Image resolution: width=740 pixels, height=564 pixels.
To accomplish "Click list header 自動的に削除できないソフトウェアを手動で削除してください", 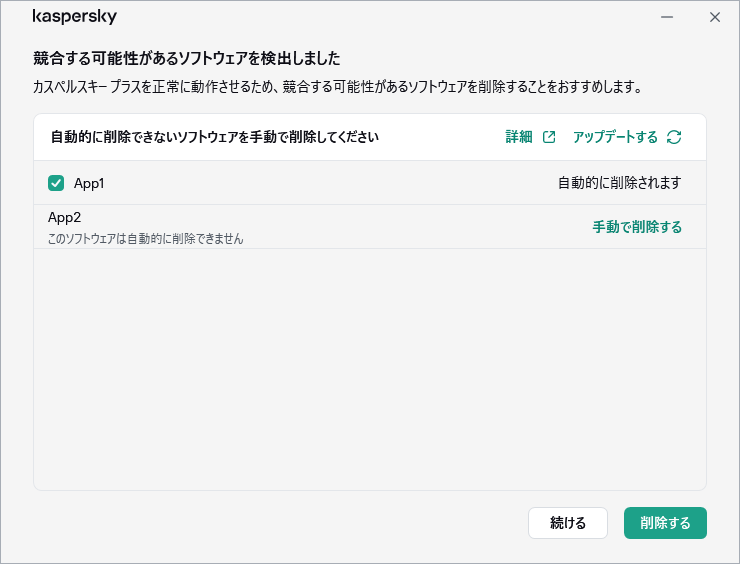I will (x=214, y=137).
